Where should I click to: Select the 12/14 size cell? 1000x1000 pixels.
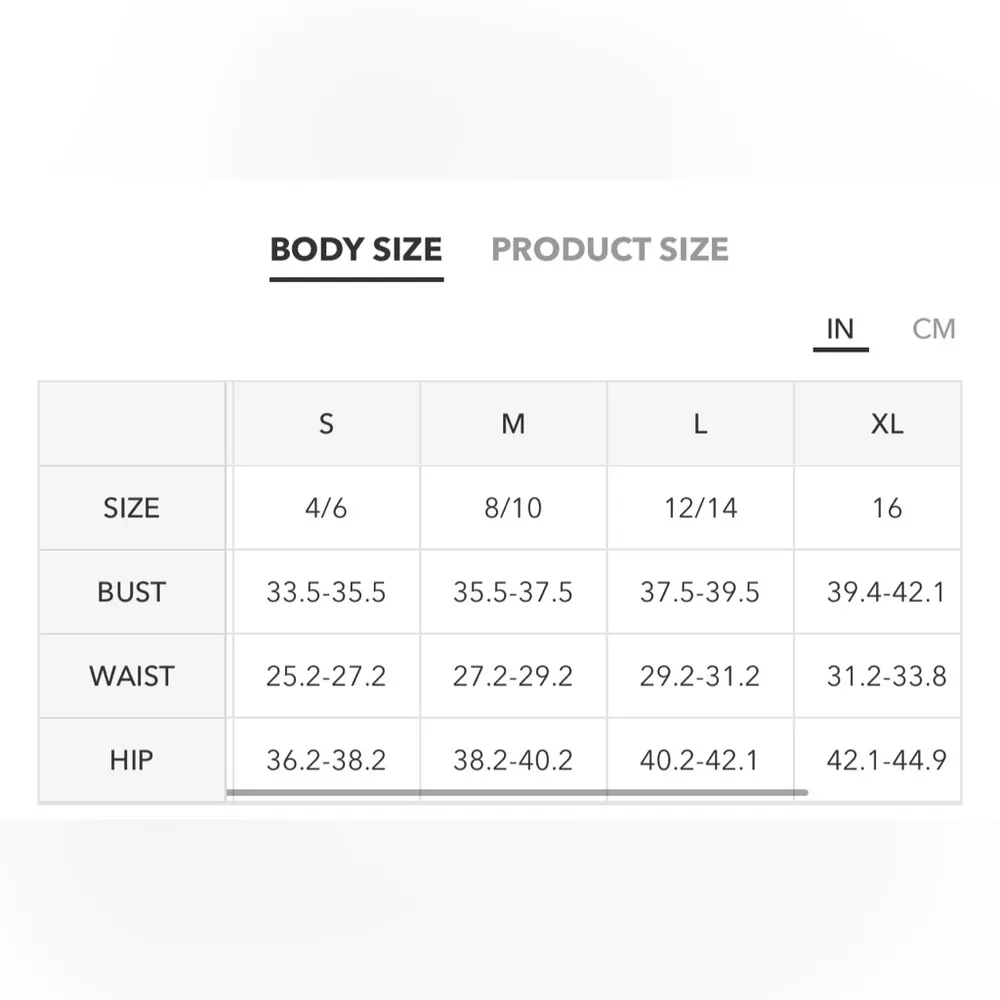coord(700,508)
